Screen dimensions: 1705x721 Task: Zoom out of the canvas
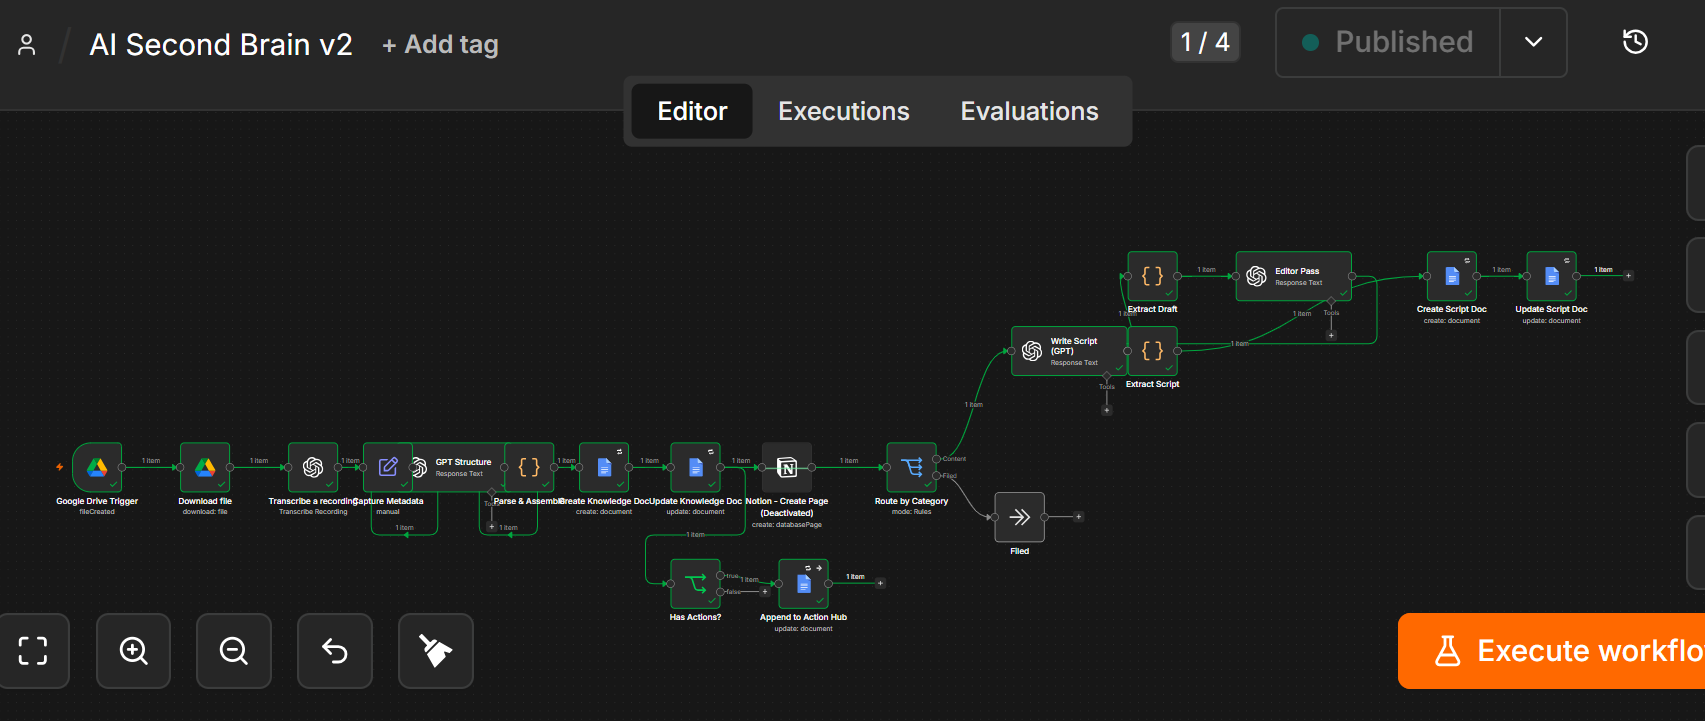click(234, 651)
